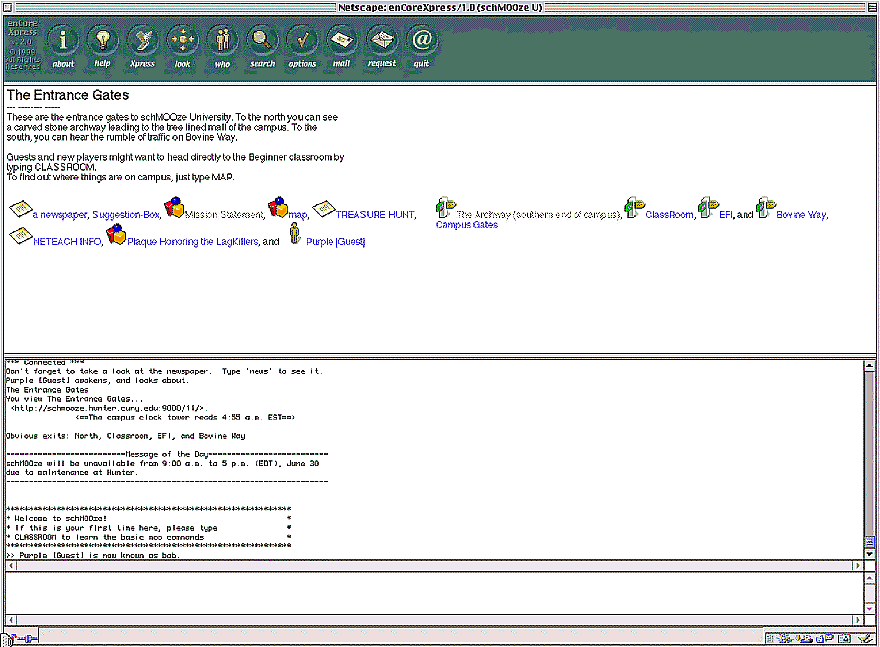Viewport: 880px width, 647px height.
Task: Click 'The Entrance Gates' room heading
Action: coord(68,95)
